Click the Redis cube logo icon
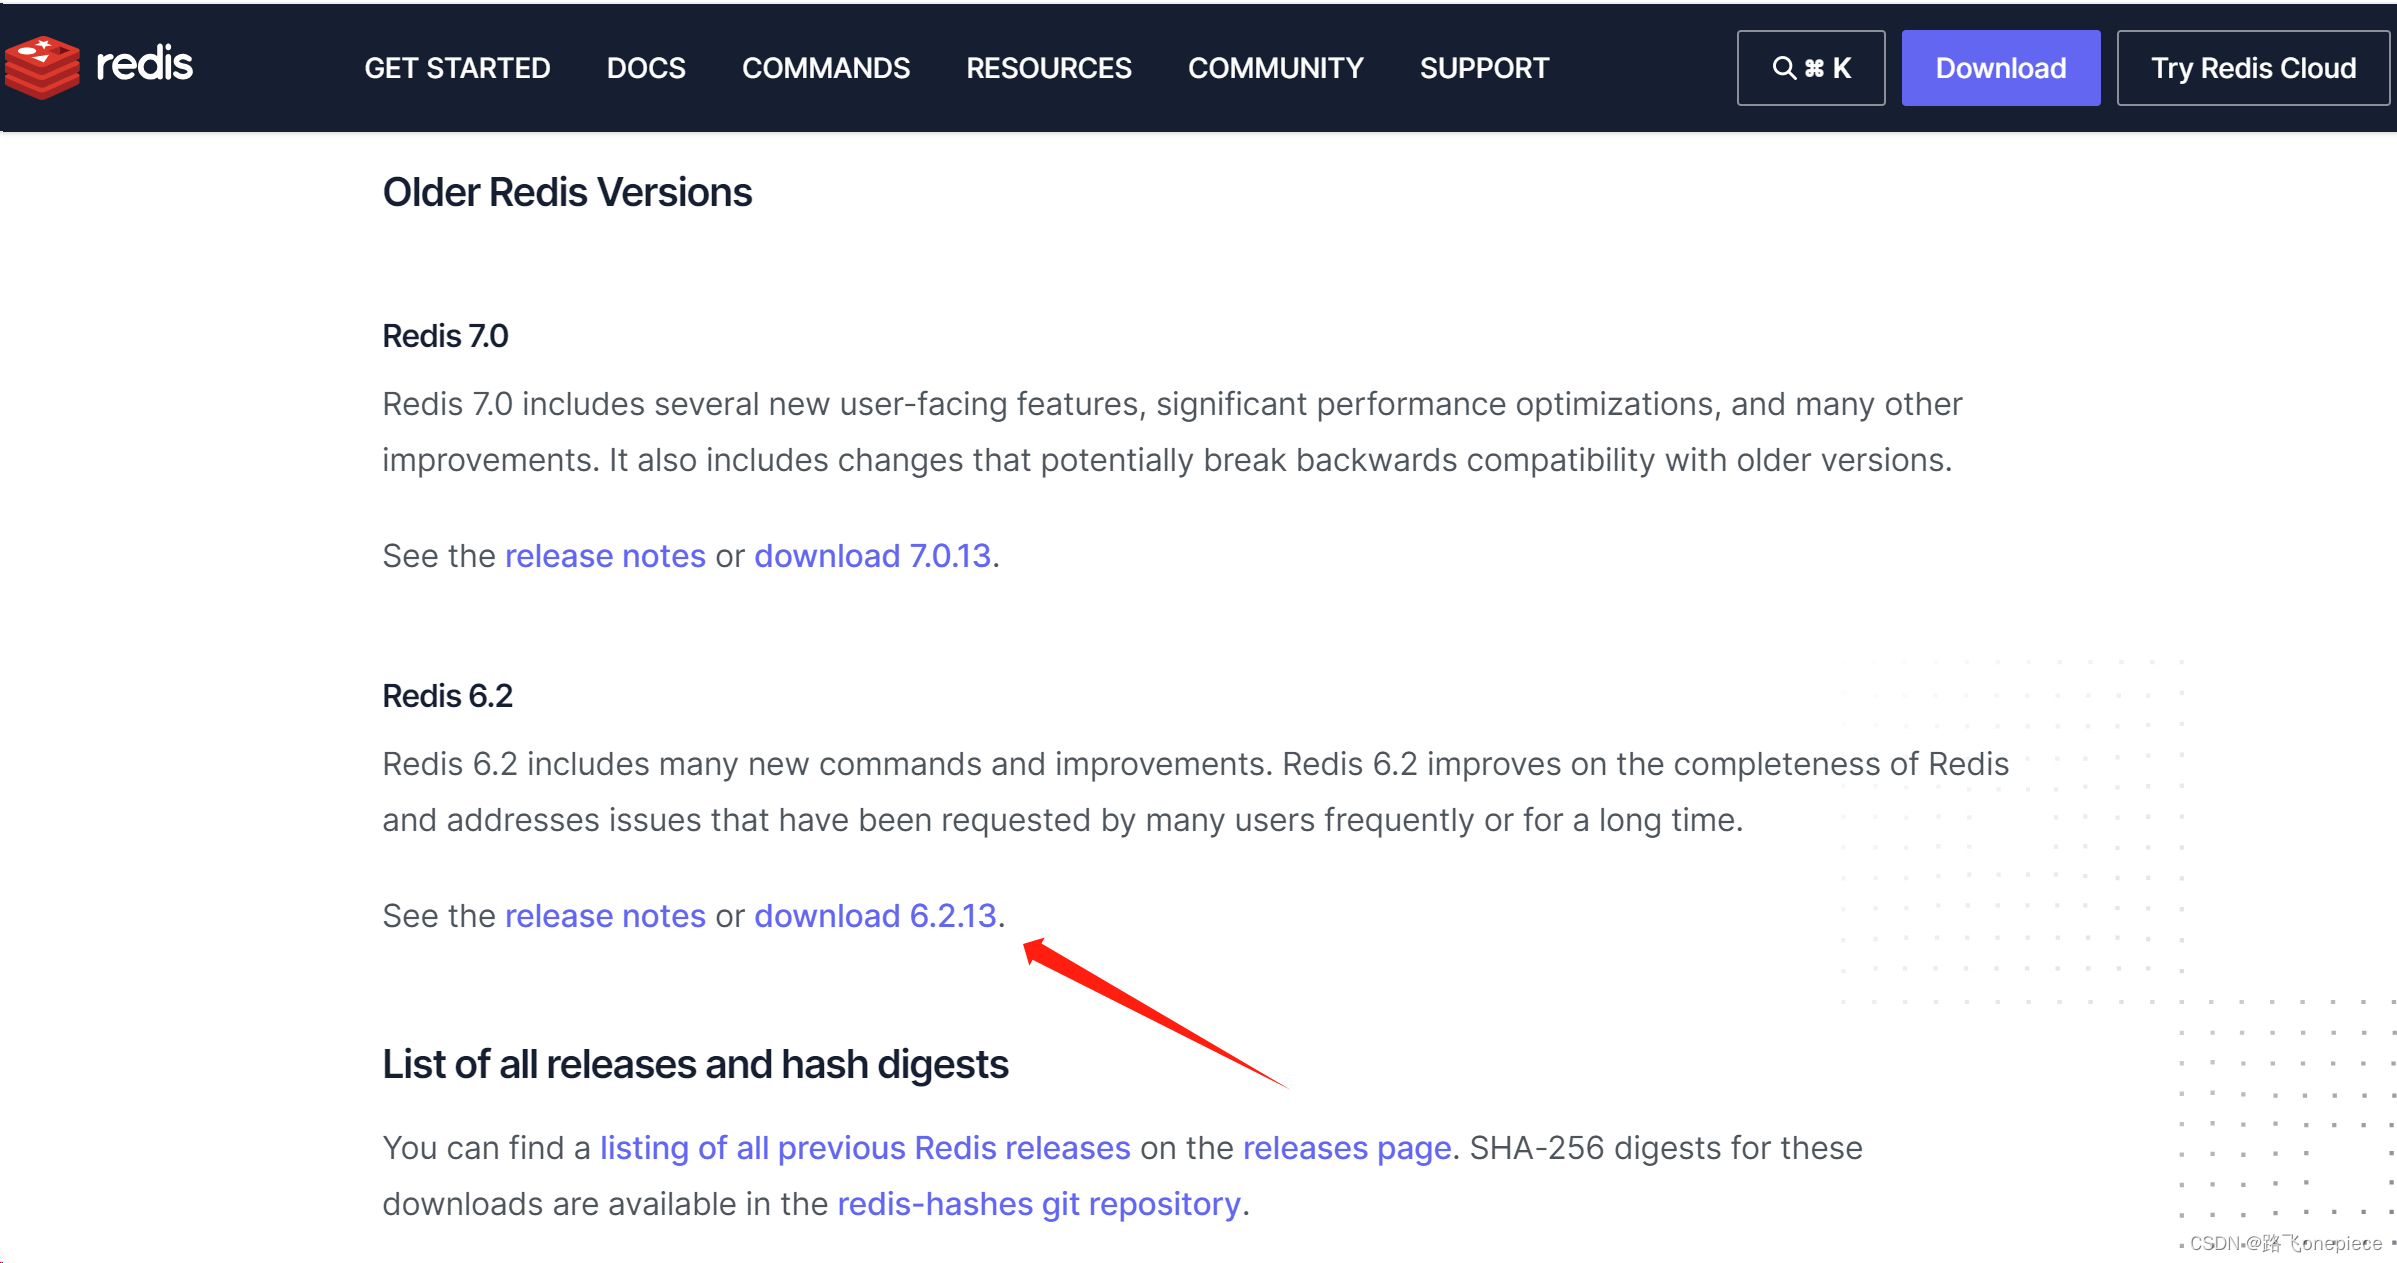The image size is (2397, 1263). click(x=41, y=67)
